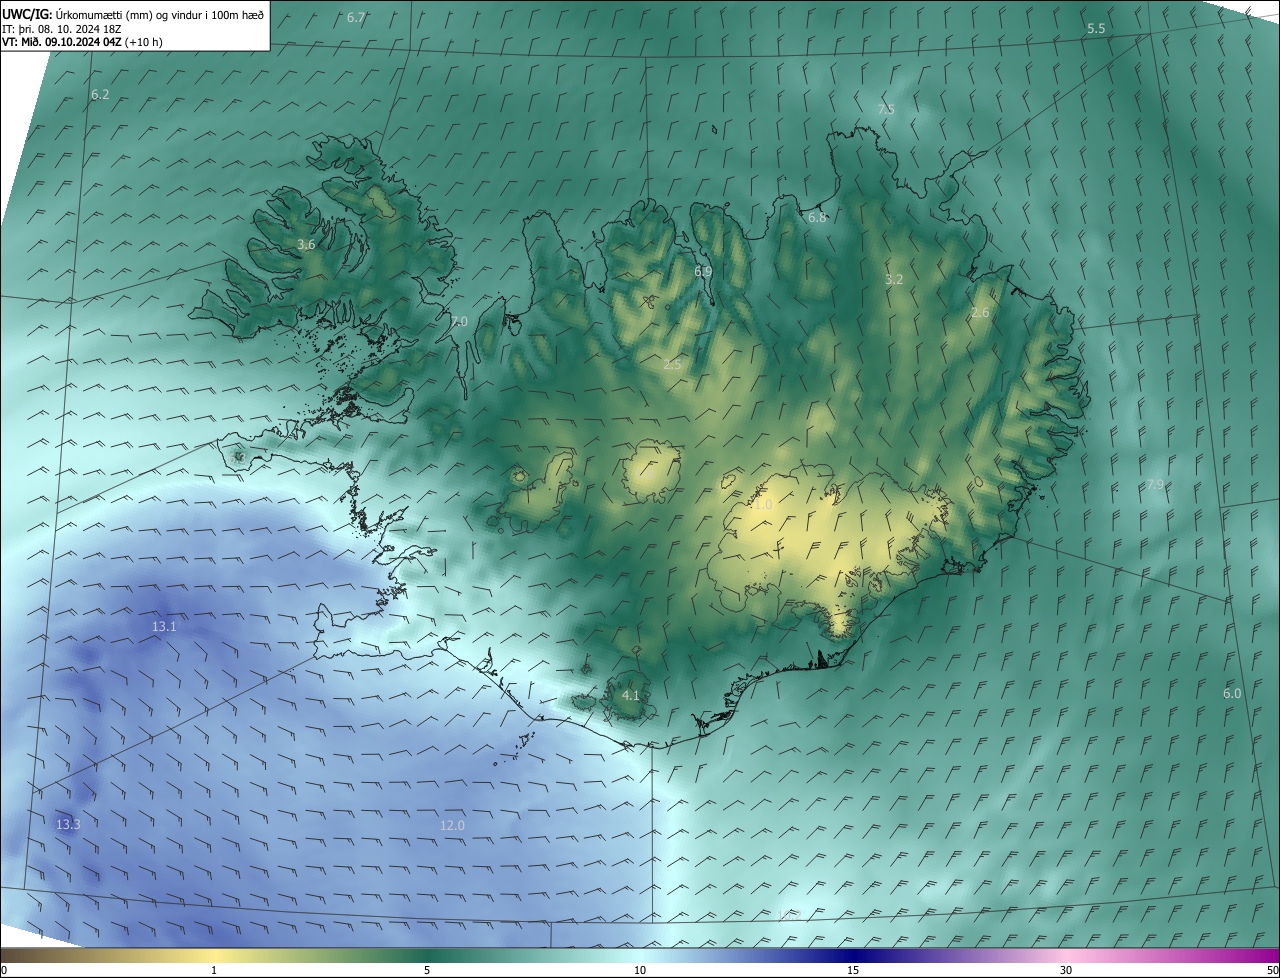Click the 'VT: Mið. 09.10.2024 04Z' line
The image size is (1280, 978).
(82, 42)
